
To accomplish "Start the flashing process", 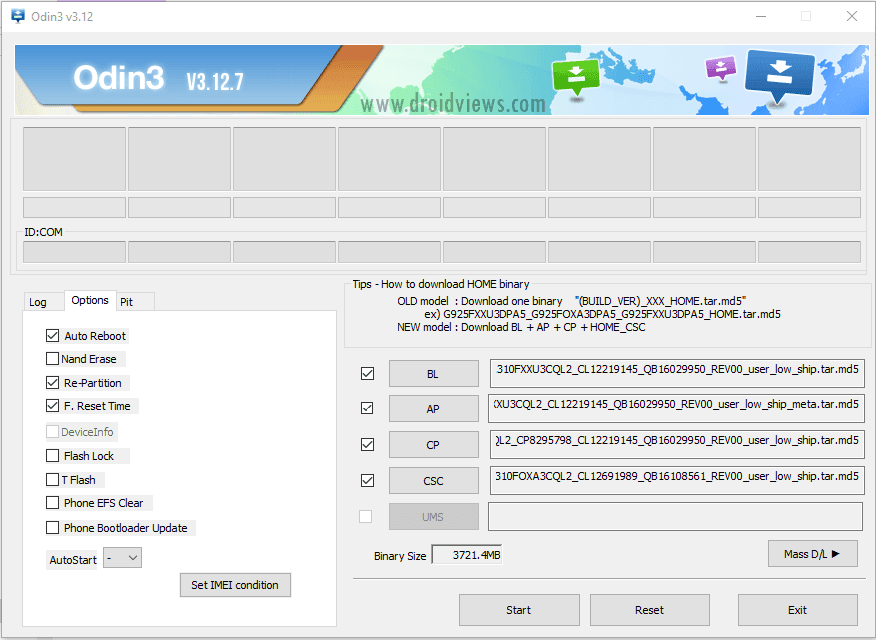I will click(x=519, y=610).
